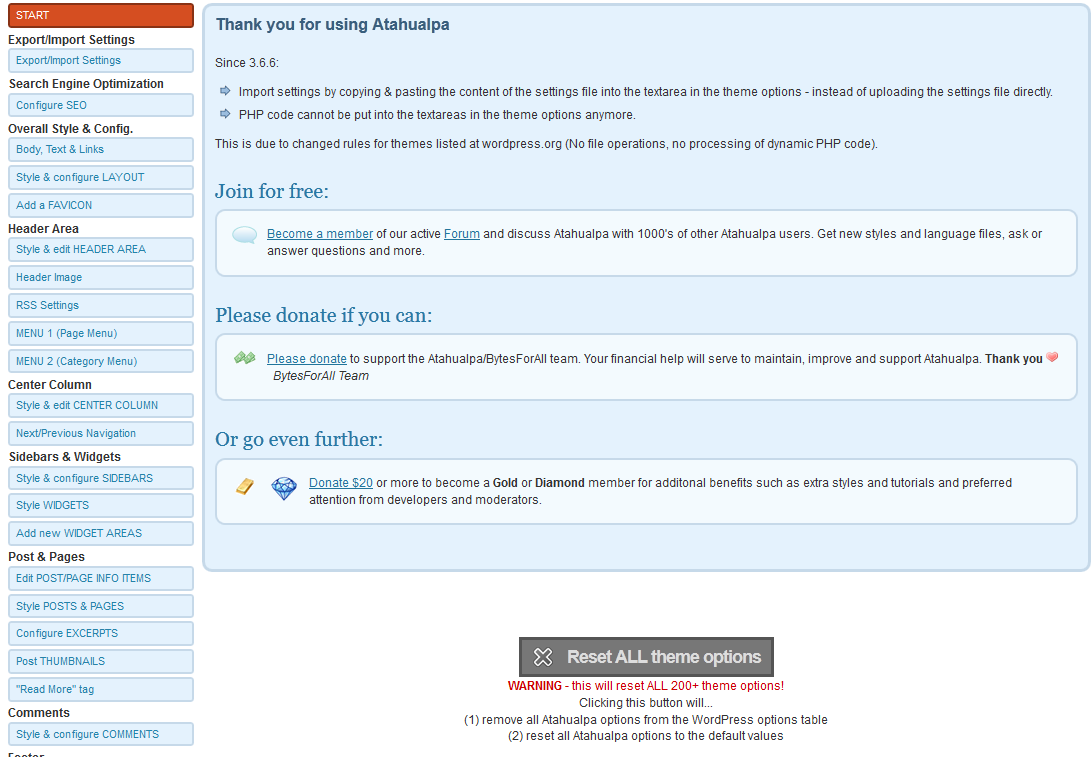Image resolution: width=1092 pixels, height=757 pixels.
Task: Open Configure EXCERPTS tab
Action: [101, 633]
